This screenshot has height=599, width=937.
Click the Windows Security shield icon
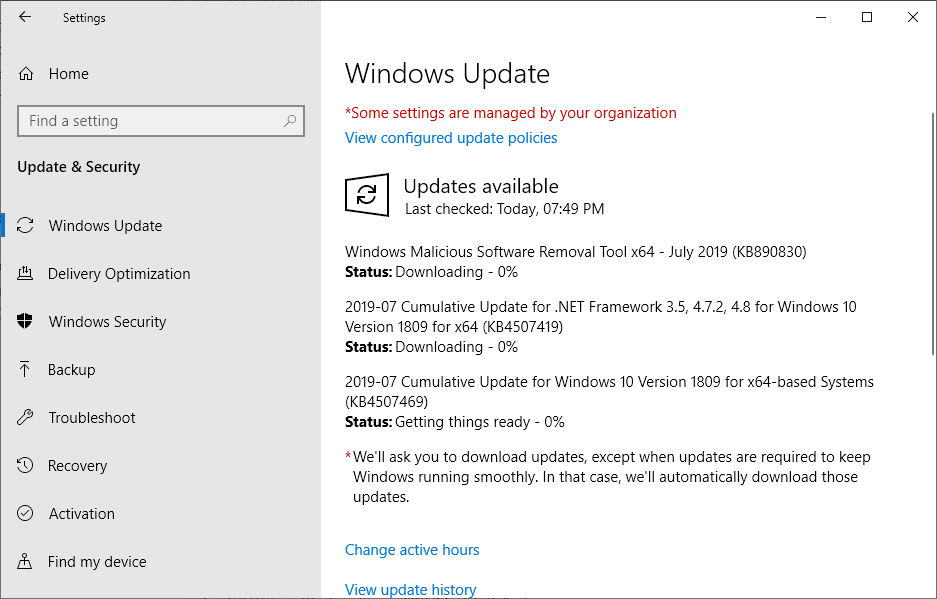pos(25,321)
